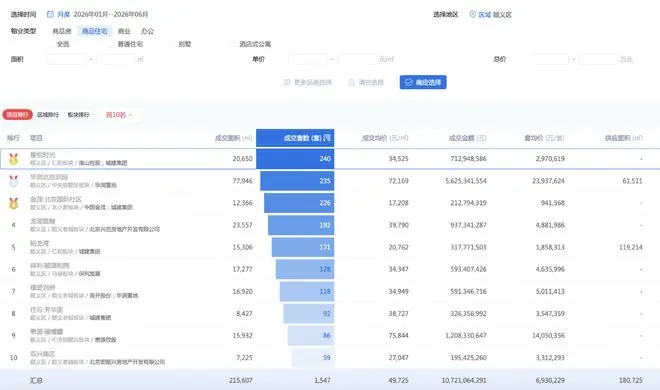Click the value 1,208,330,647

pyautogui.click(x=466, y=336)
